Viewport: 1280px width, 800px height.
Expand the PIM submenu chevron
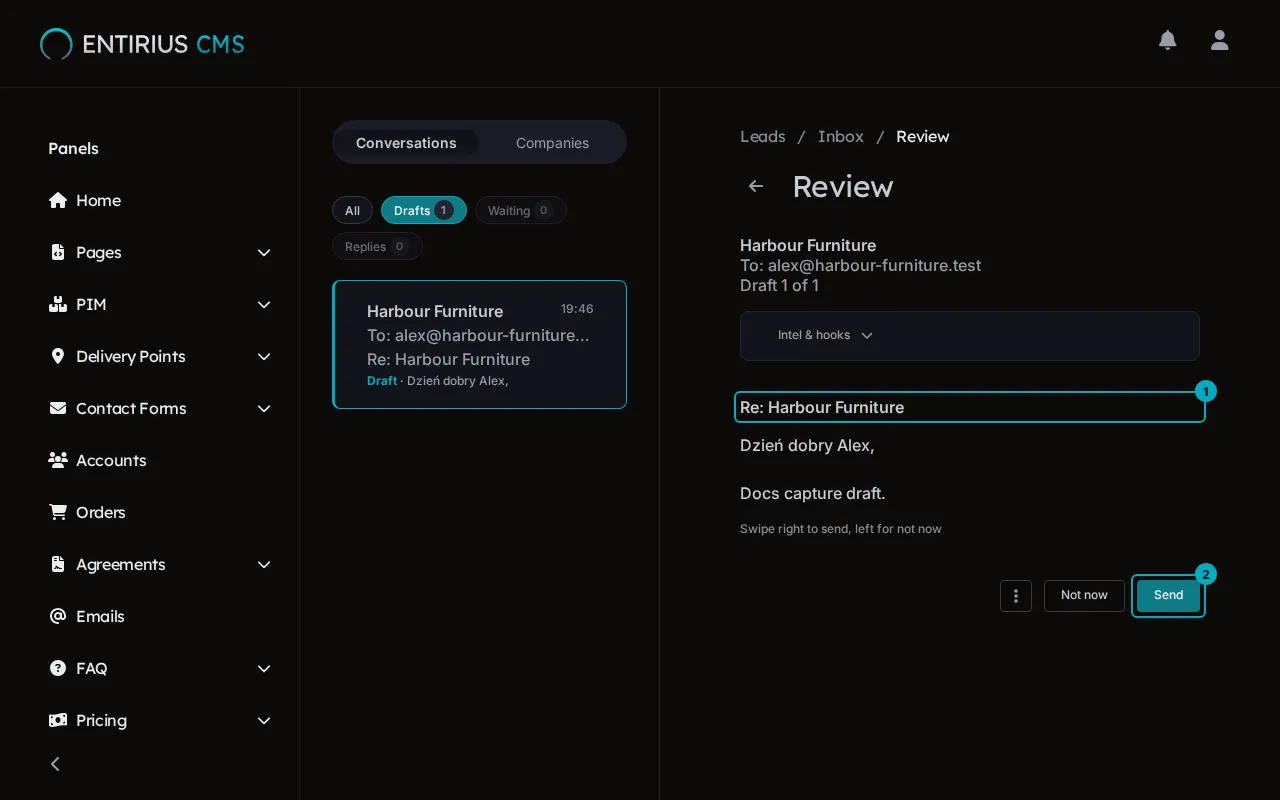click(264, 304)
